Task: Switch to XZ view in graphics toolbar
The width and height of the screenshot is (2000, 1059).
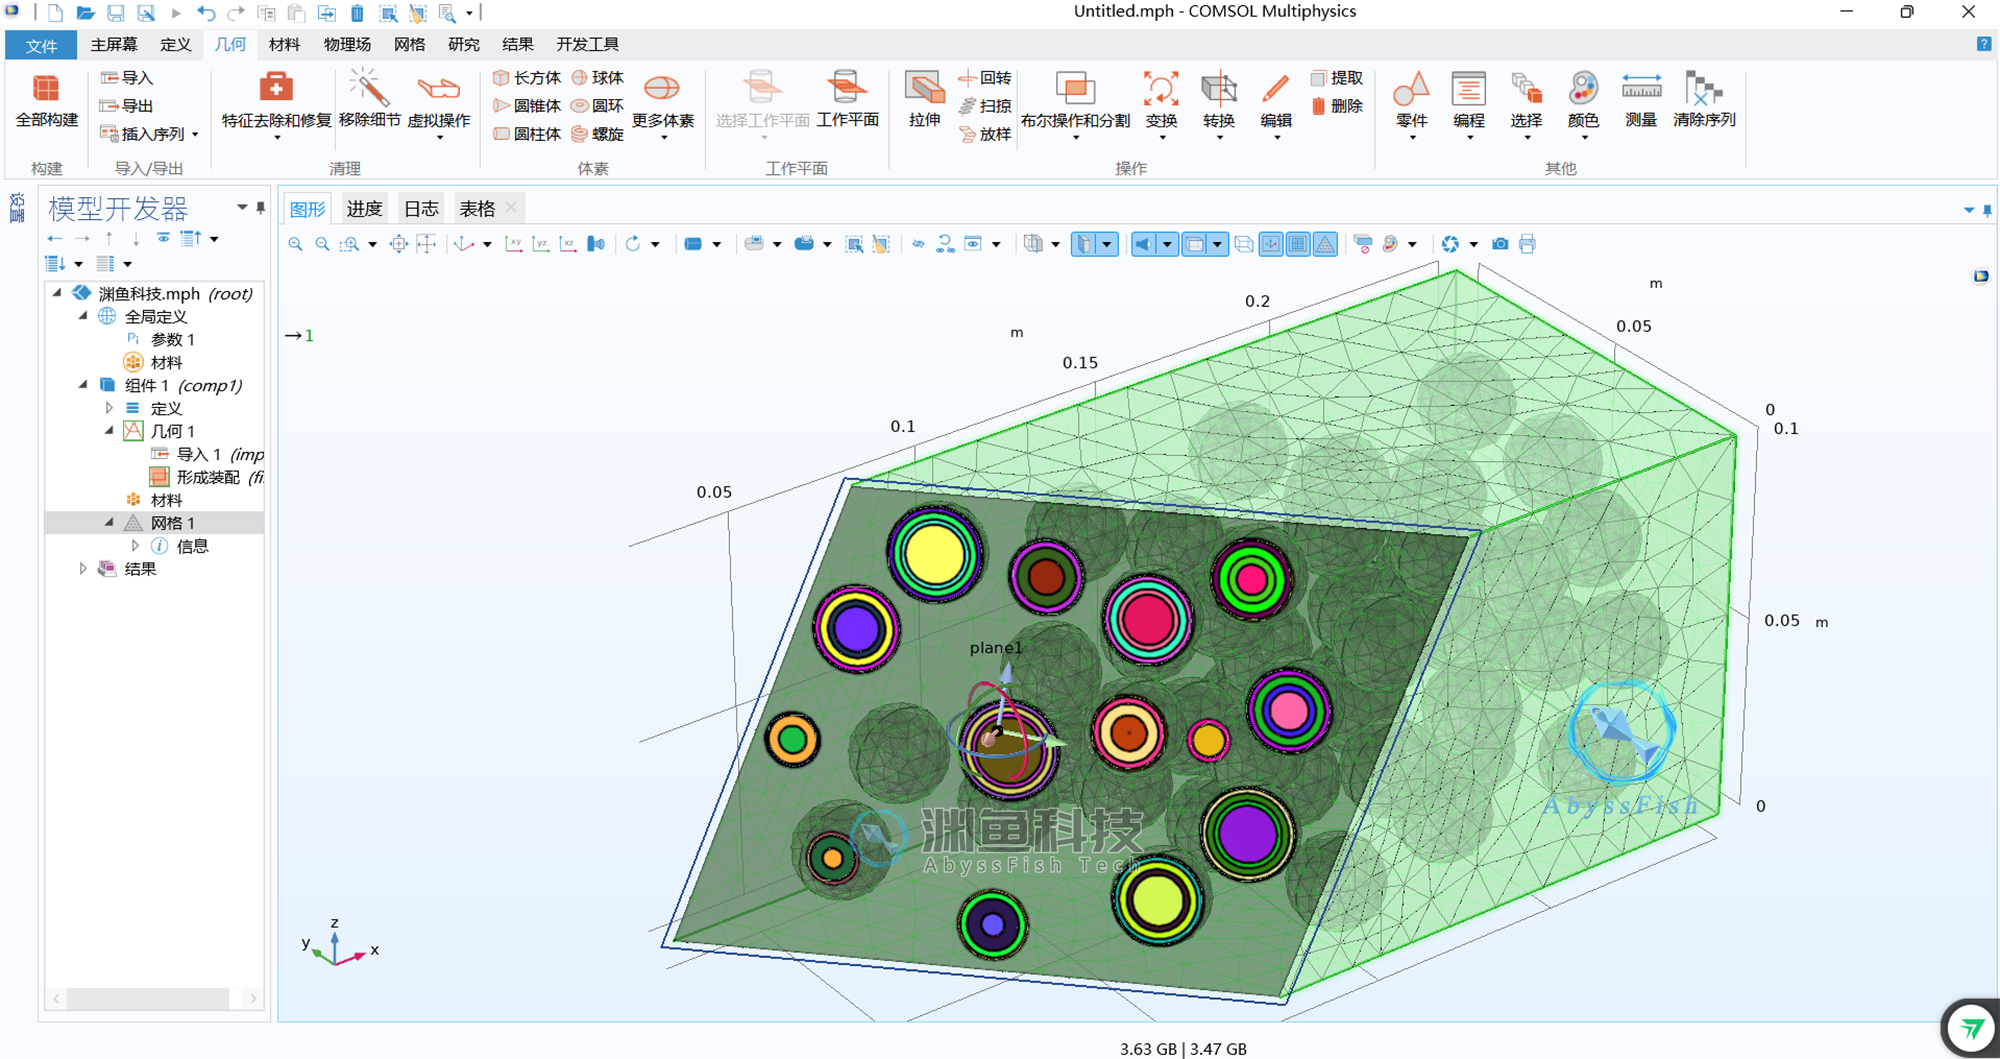Action: tap(568, 244)
